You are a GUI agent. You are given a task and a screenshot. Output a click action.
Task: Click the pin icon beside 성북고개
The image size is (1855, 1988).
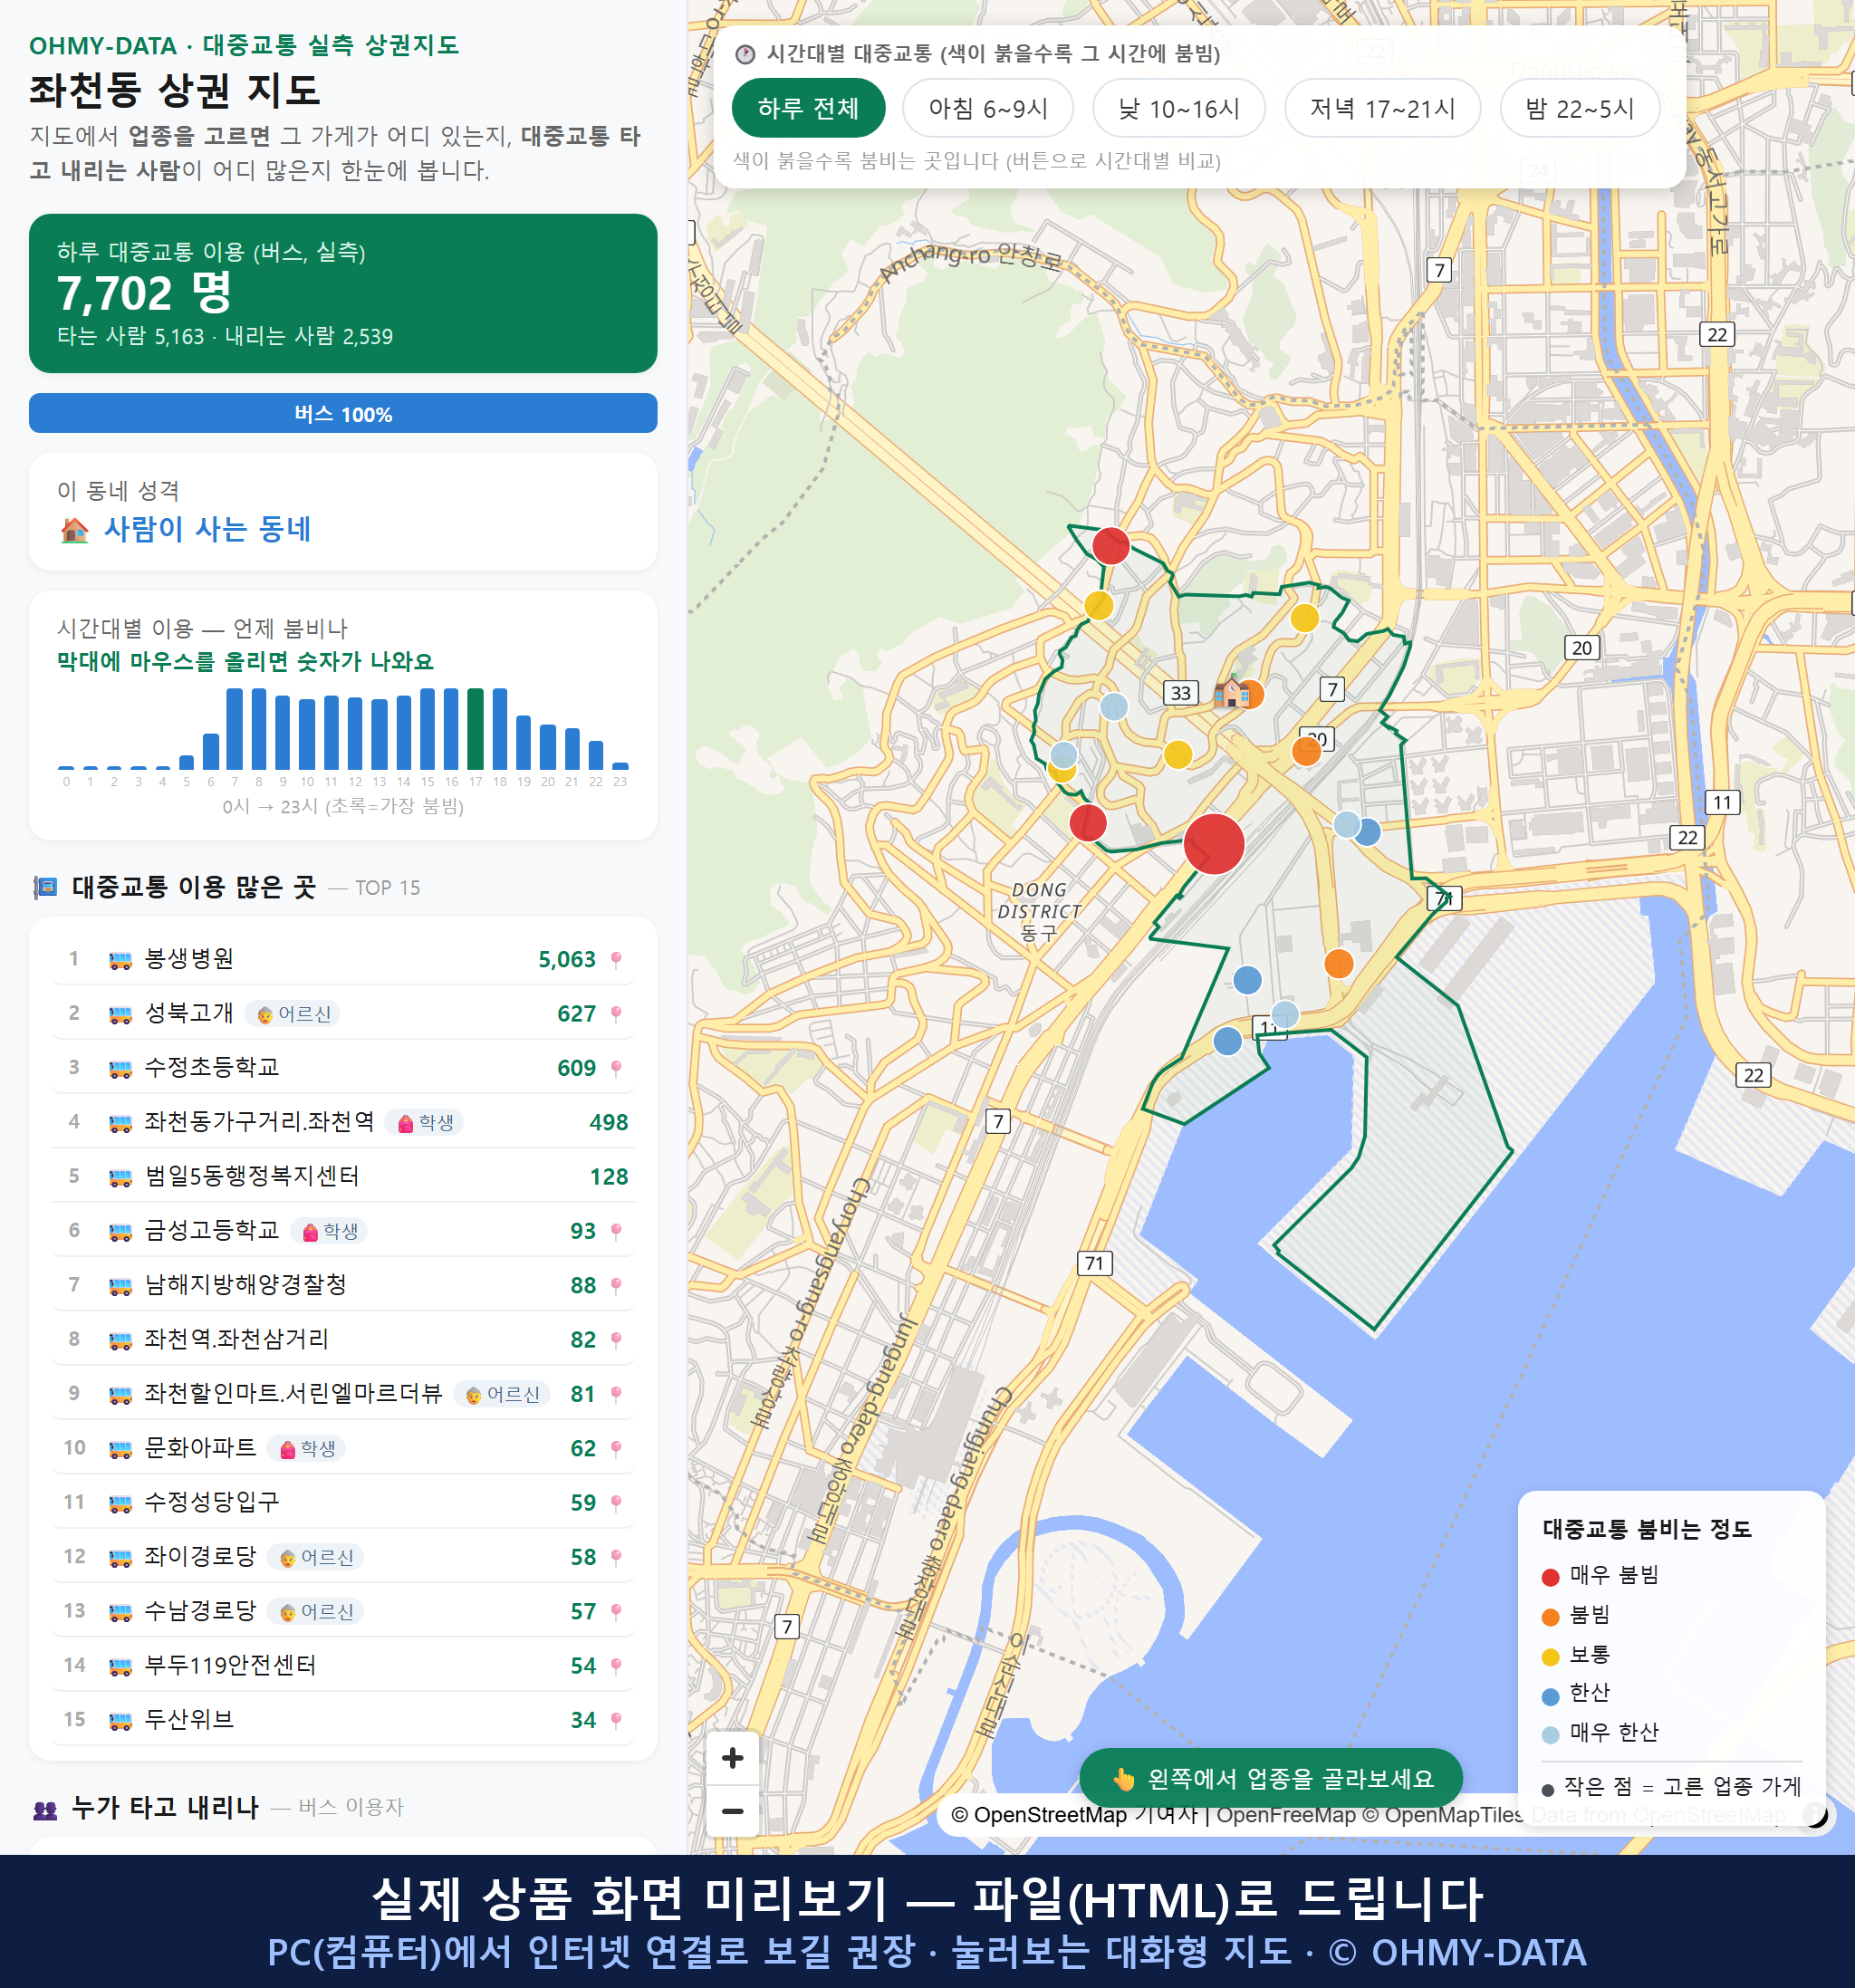click(x=616, y=1014)
